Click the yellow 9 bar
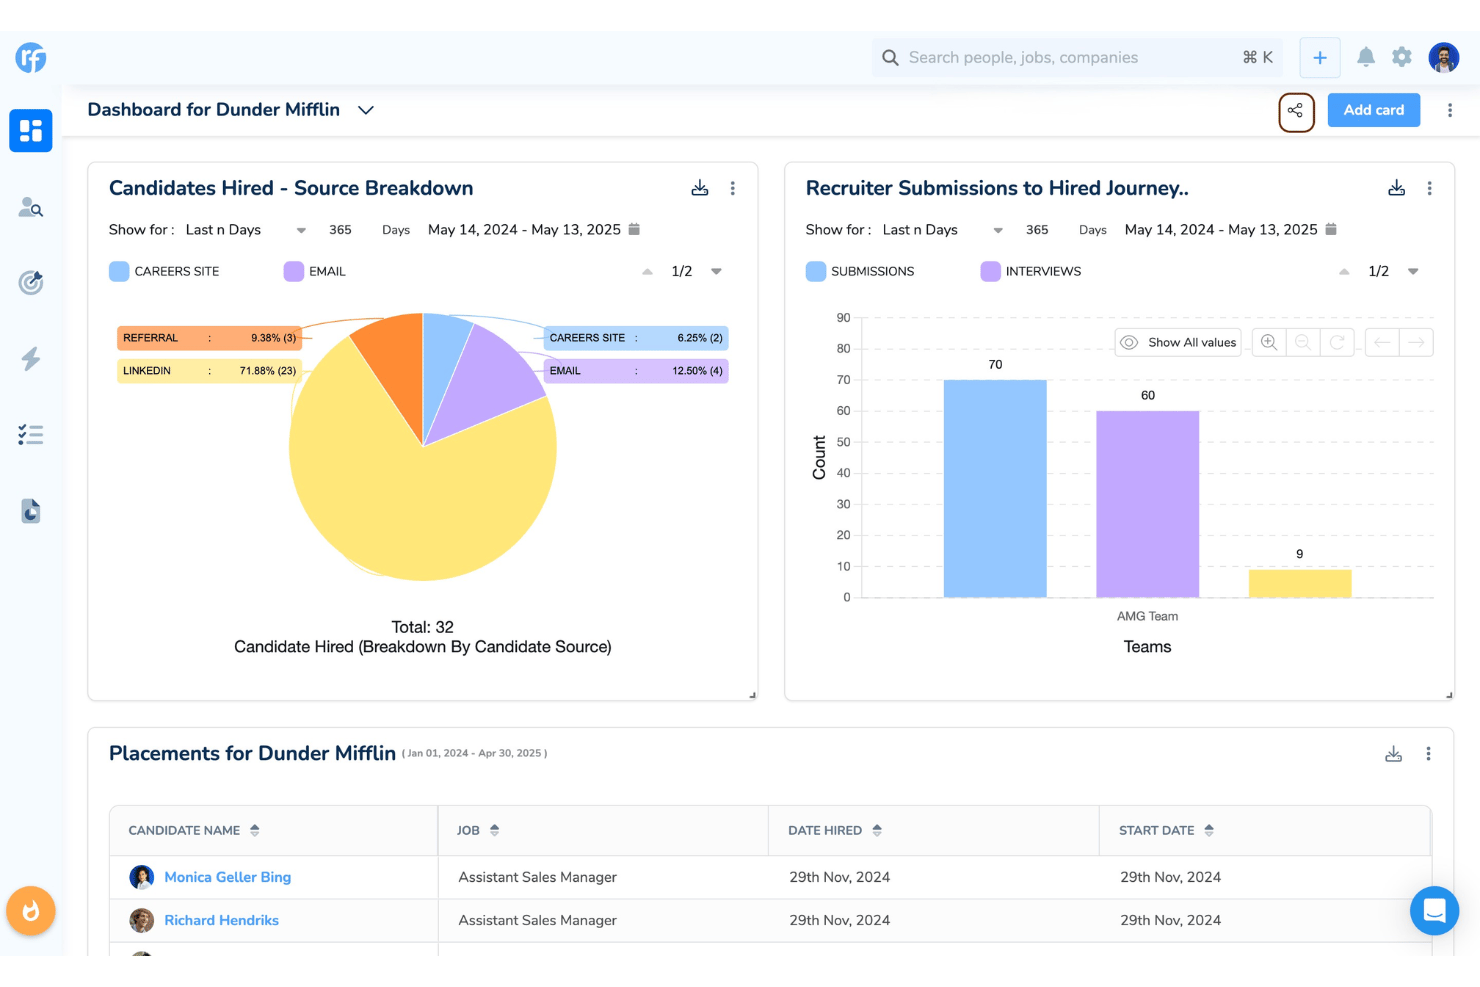 pyautogui.click(x=1300, y=584)
